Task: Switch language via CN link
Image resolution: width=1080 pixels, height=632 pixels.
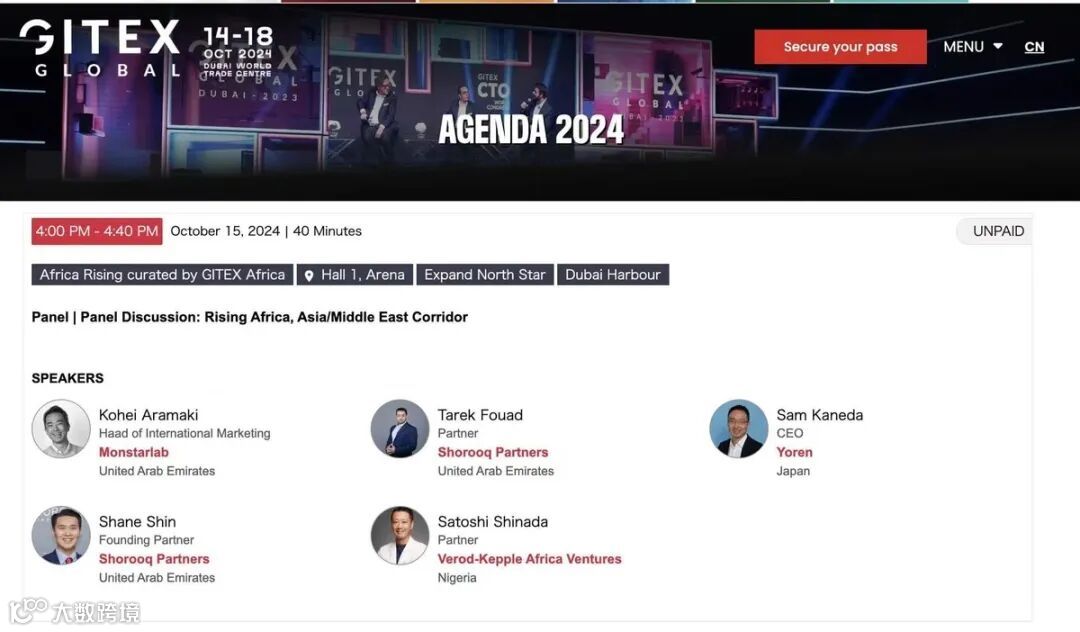Action: click(x=1034, y=47)
